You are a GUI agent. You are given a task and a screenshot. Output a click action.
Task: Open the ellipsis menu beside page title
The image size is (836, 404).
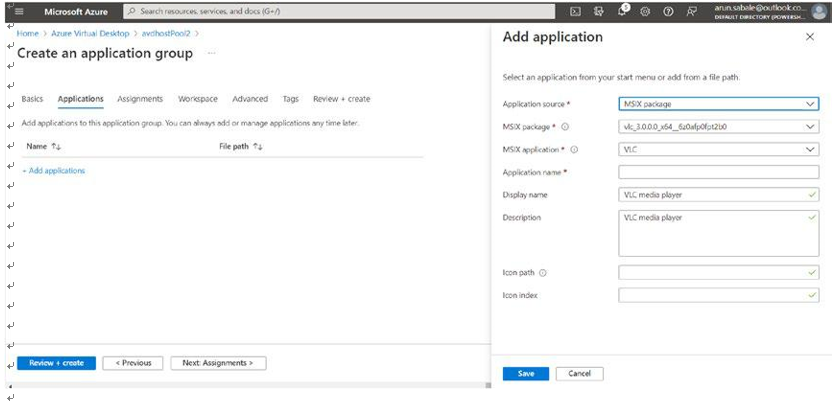pyautogui.click(x=212, y=53)
